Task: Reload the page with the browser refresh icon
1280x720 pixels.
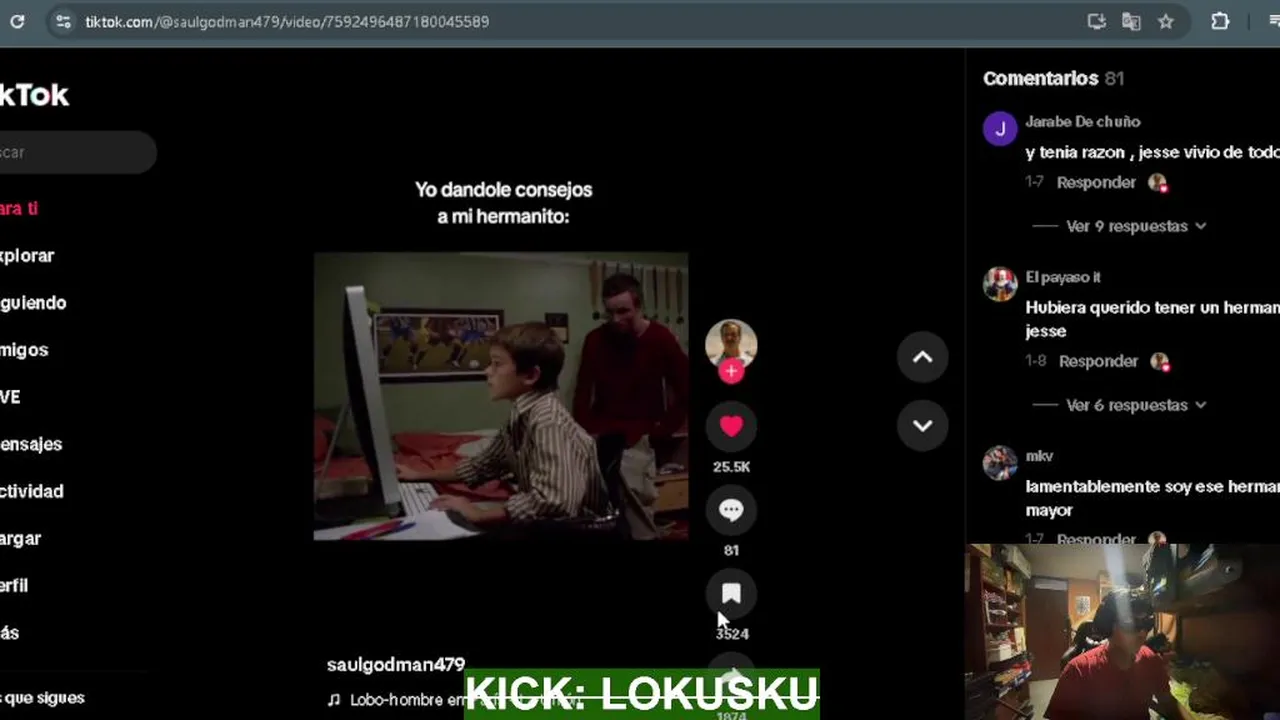Action: tap(17, 21)
